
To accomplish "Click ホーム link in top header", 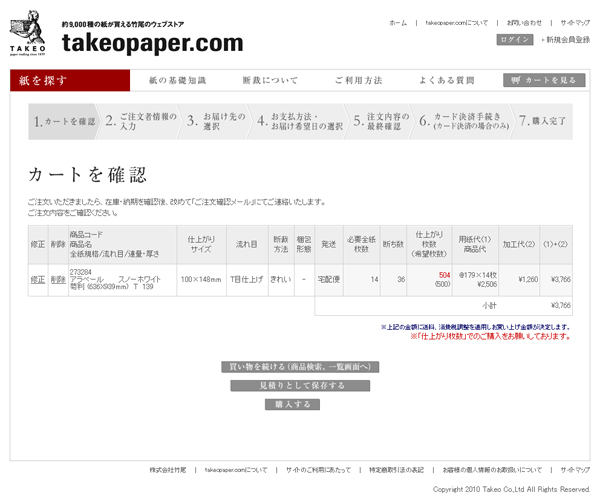I will pos(398,22).
